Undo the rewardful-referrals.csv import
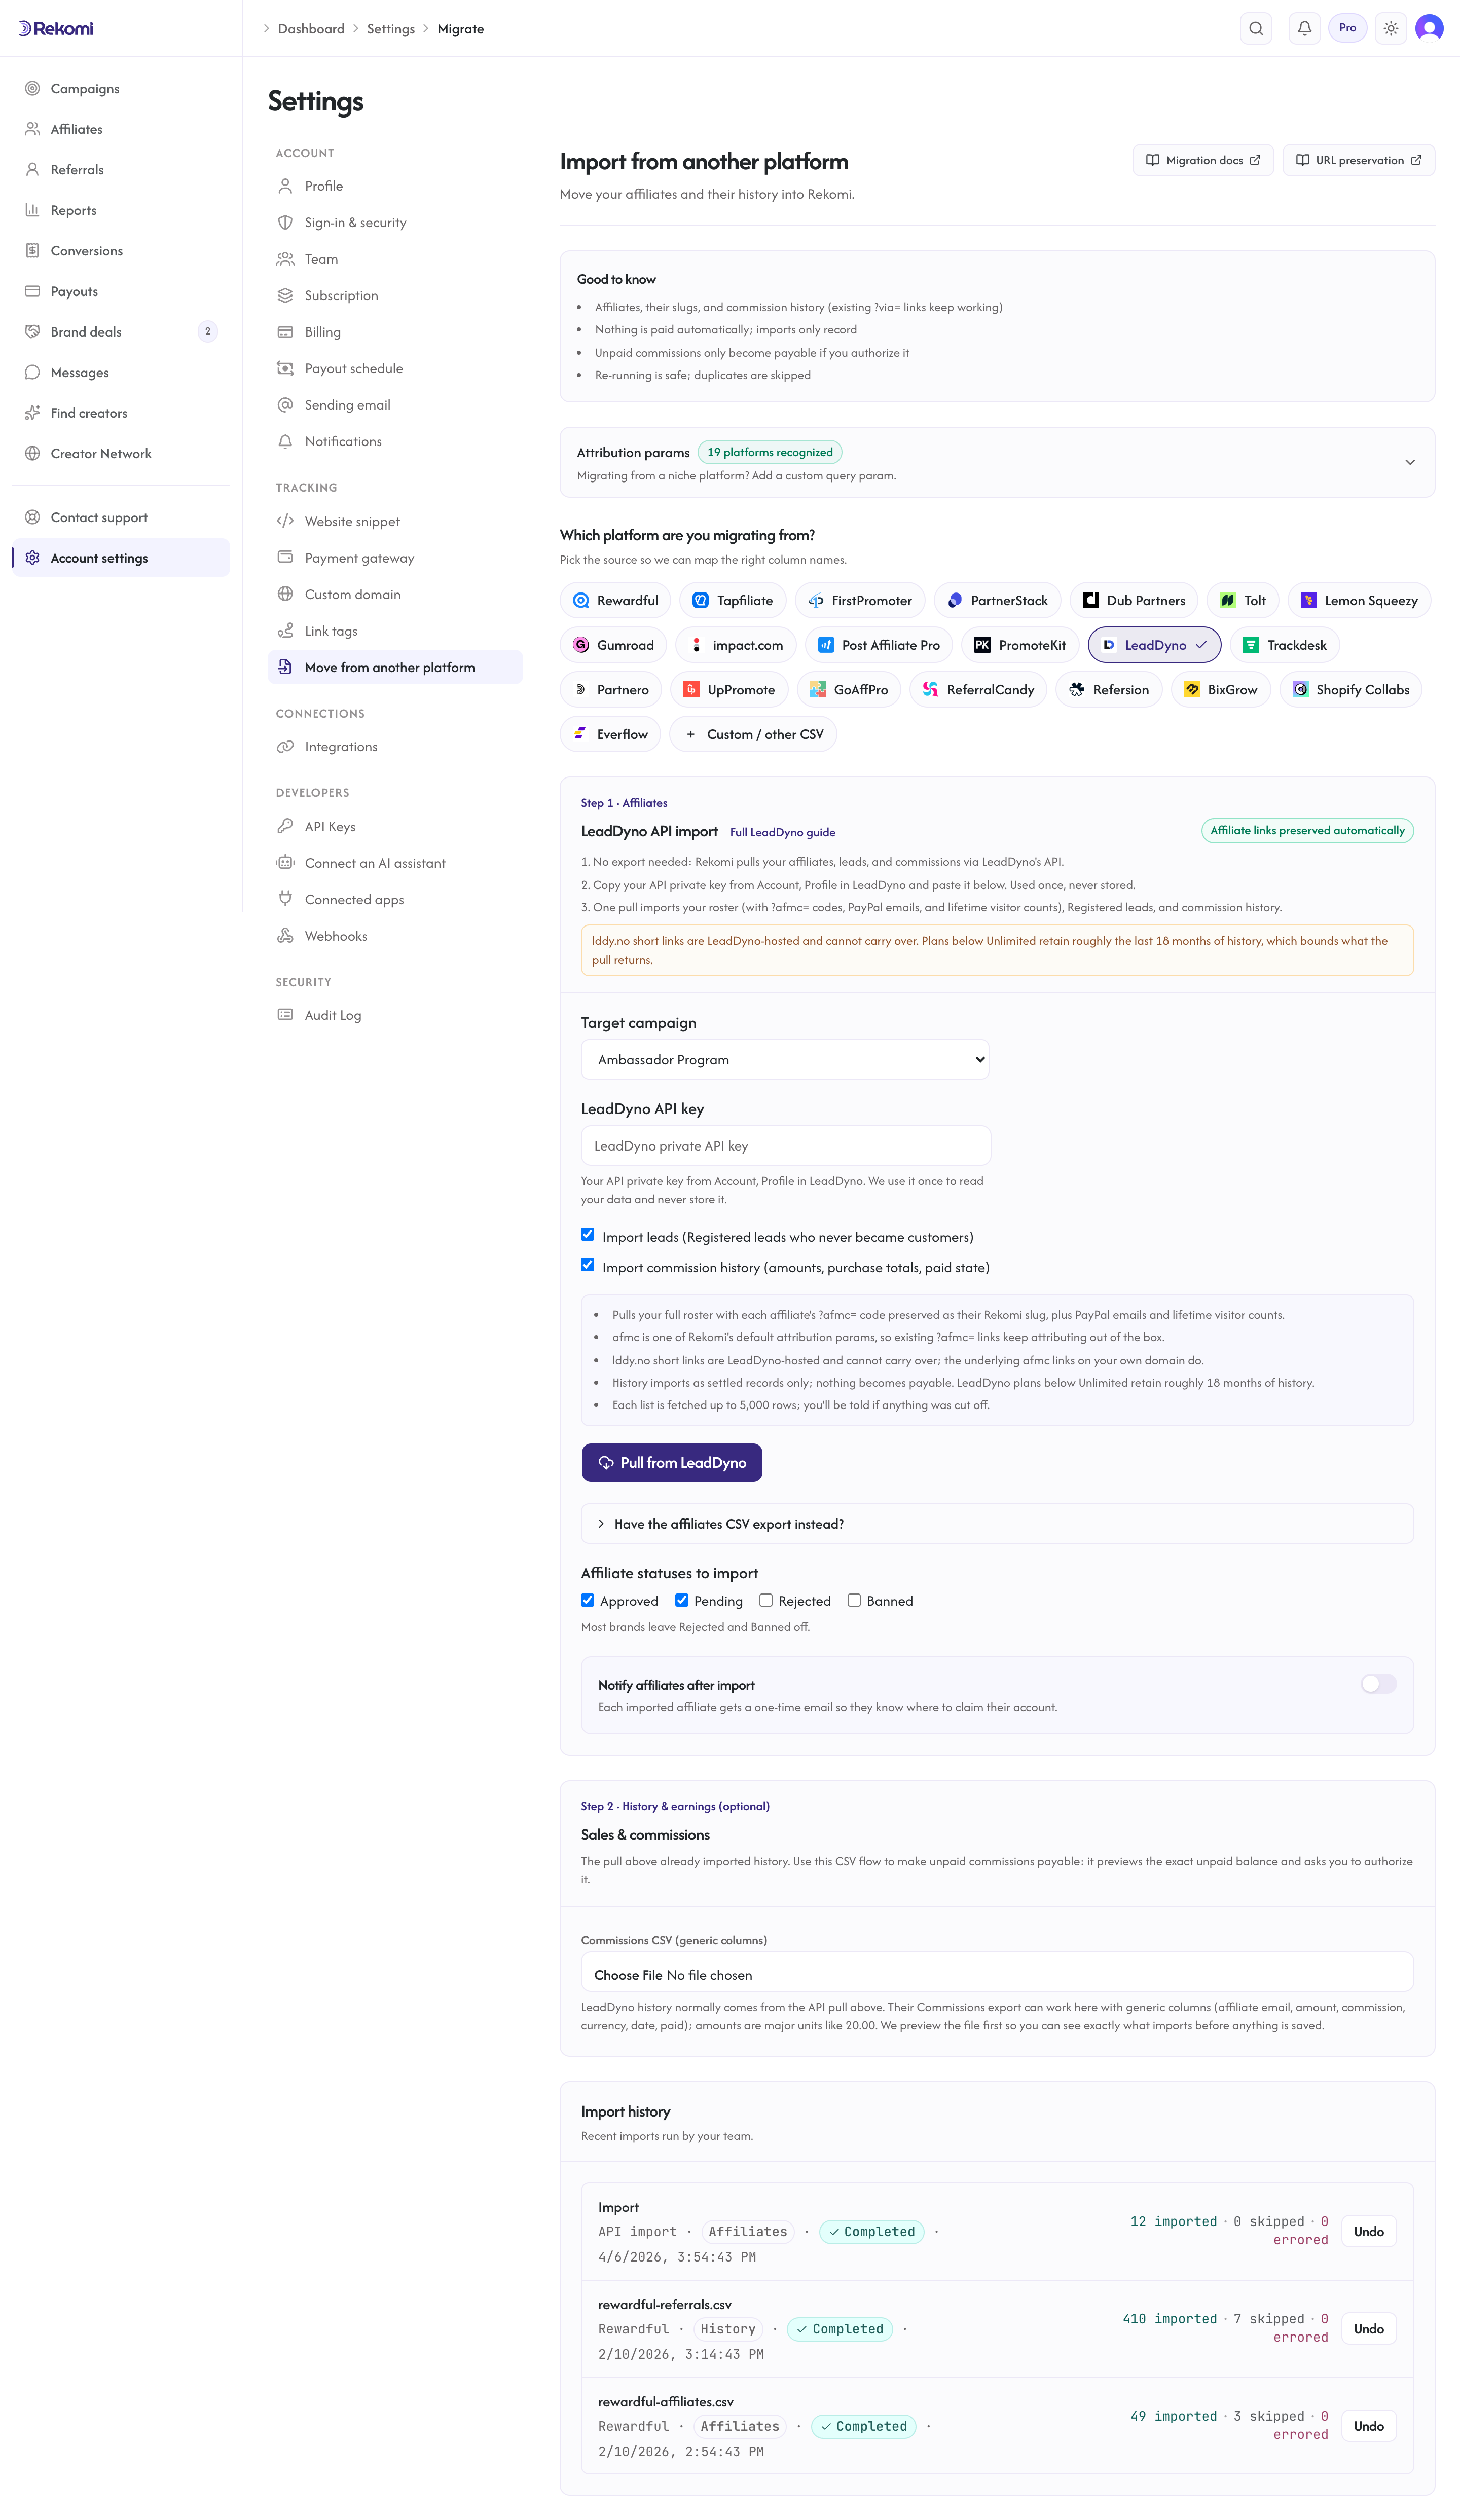 (x=1368, y=2328)
